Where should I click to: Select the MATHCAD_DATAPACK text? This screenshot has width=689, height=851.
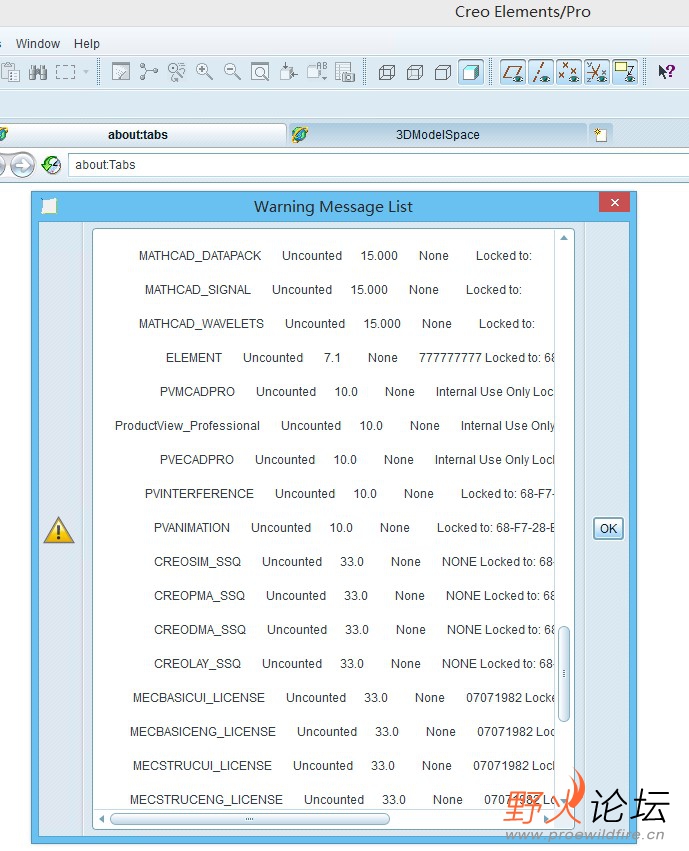coord(200,256)
